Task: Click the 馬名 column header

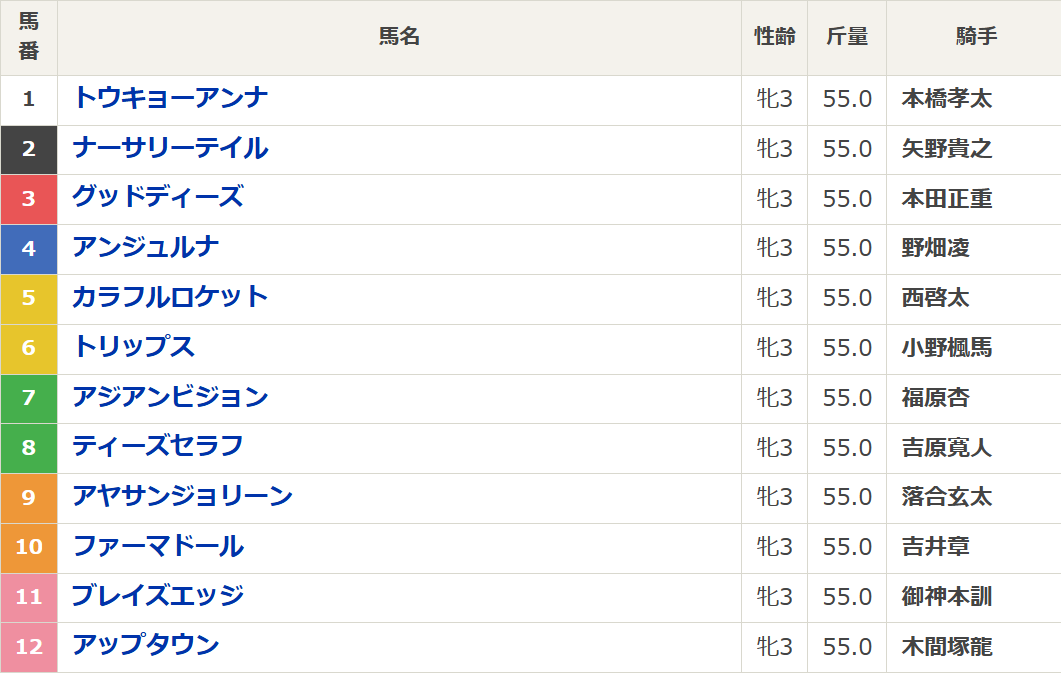Action: 399,37
